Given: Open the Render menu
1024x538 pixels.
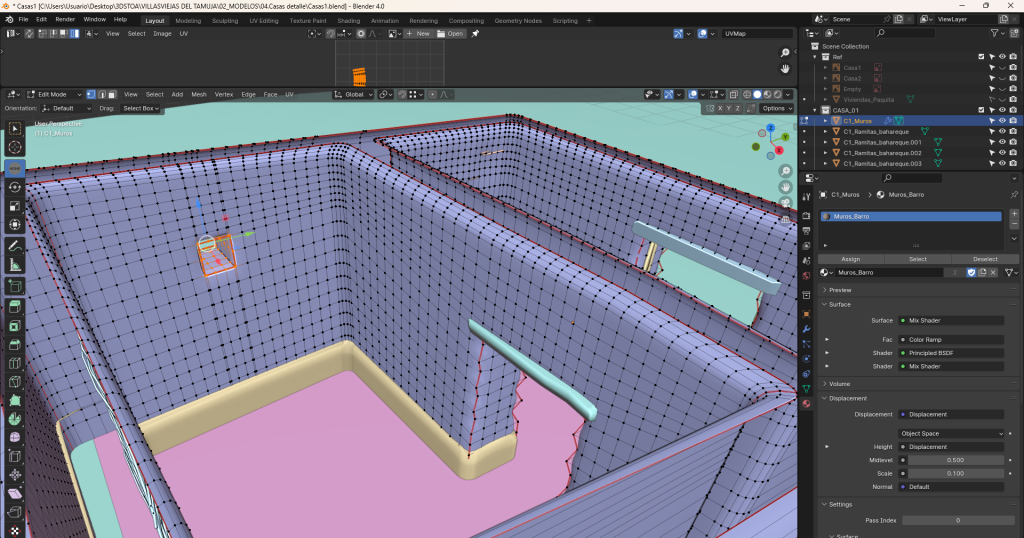Looking at the screenshot, I should tap(65, 19).
